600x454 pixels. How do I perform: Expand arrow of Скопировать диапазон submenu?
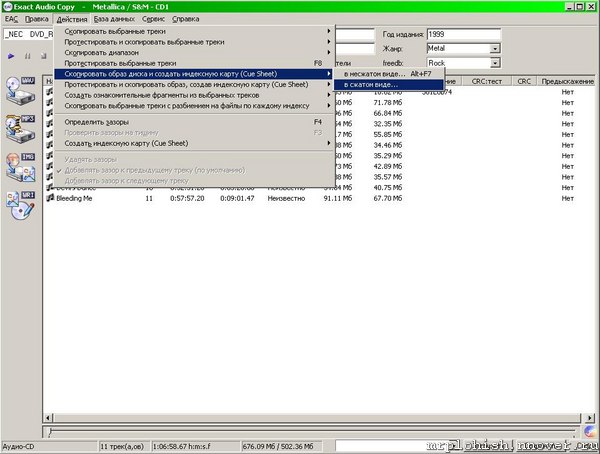point(329,52)
